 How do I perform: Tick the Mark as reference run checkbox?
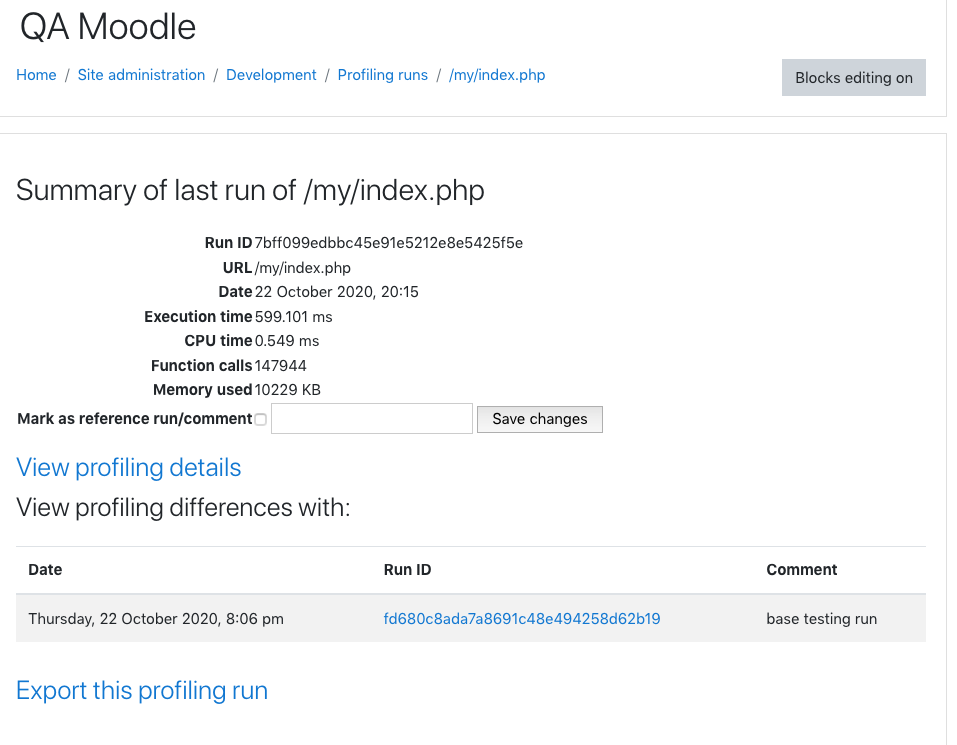pyautogui.click(x=261, y=419)
